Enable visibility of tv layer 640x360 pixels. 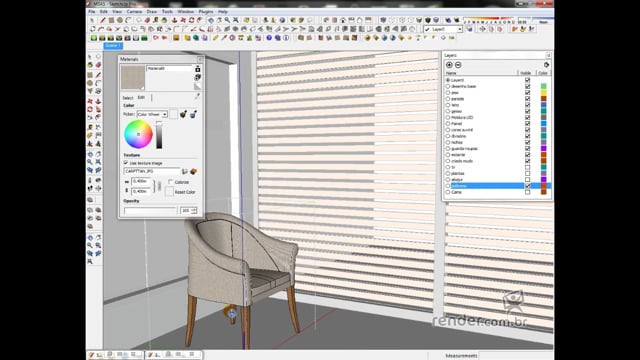click(x=528, y=167)
